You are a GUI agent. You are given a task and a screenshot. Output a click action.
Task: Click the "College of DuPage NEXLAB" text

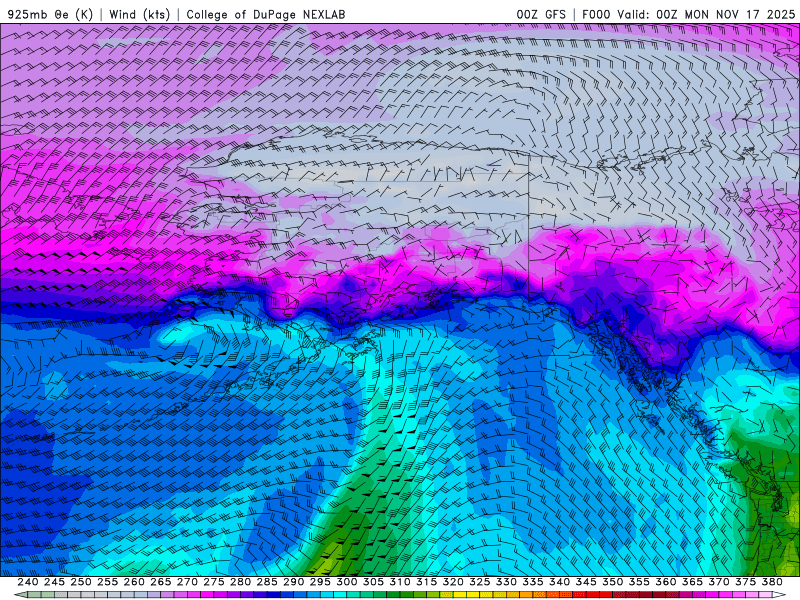266,14
